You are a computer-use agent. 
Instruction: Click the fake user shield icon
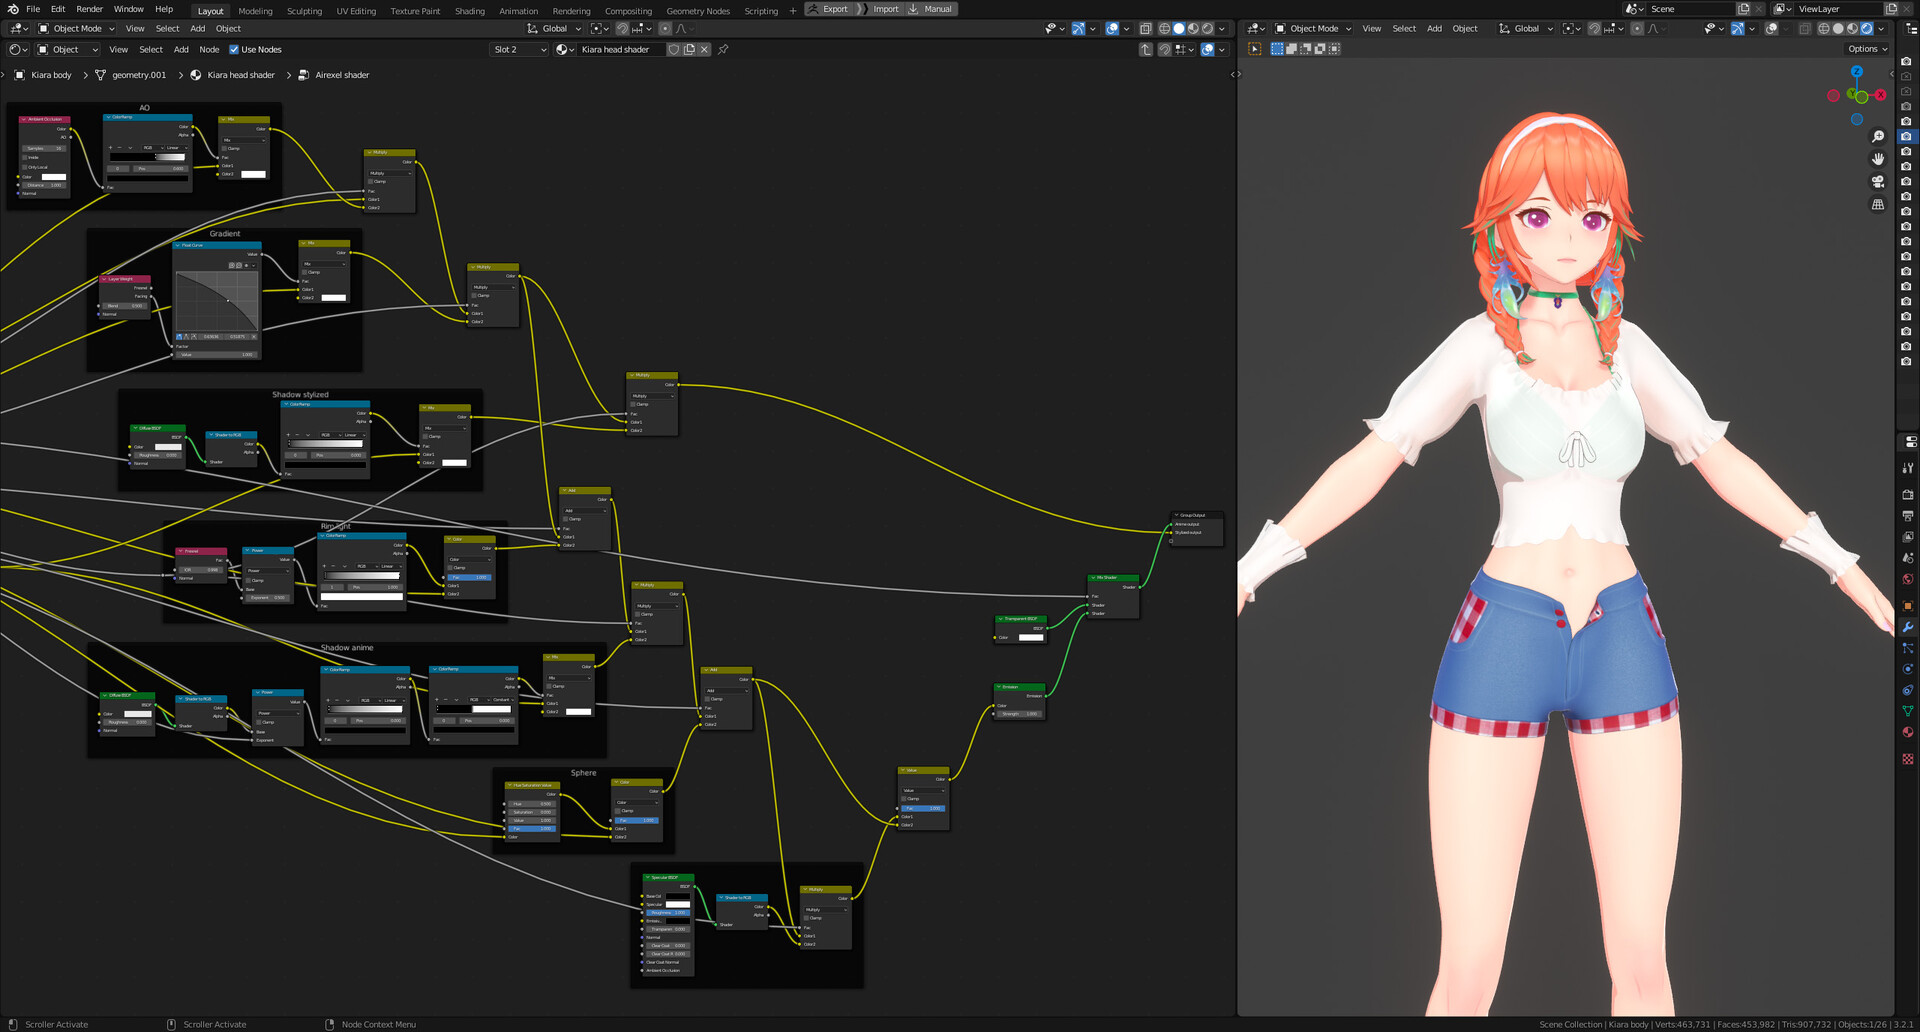coord(674,49)
